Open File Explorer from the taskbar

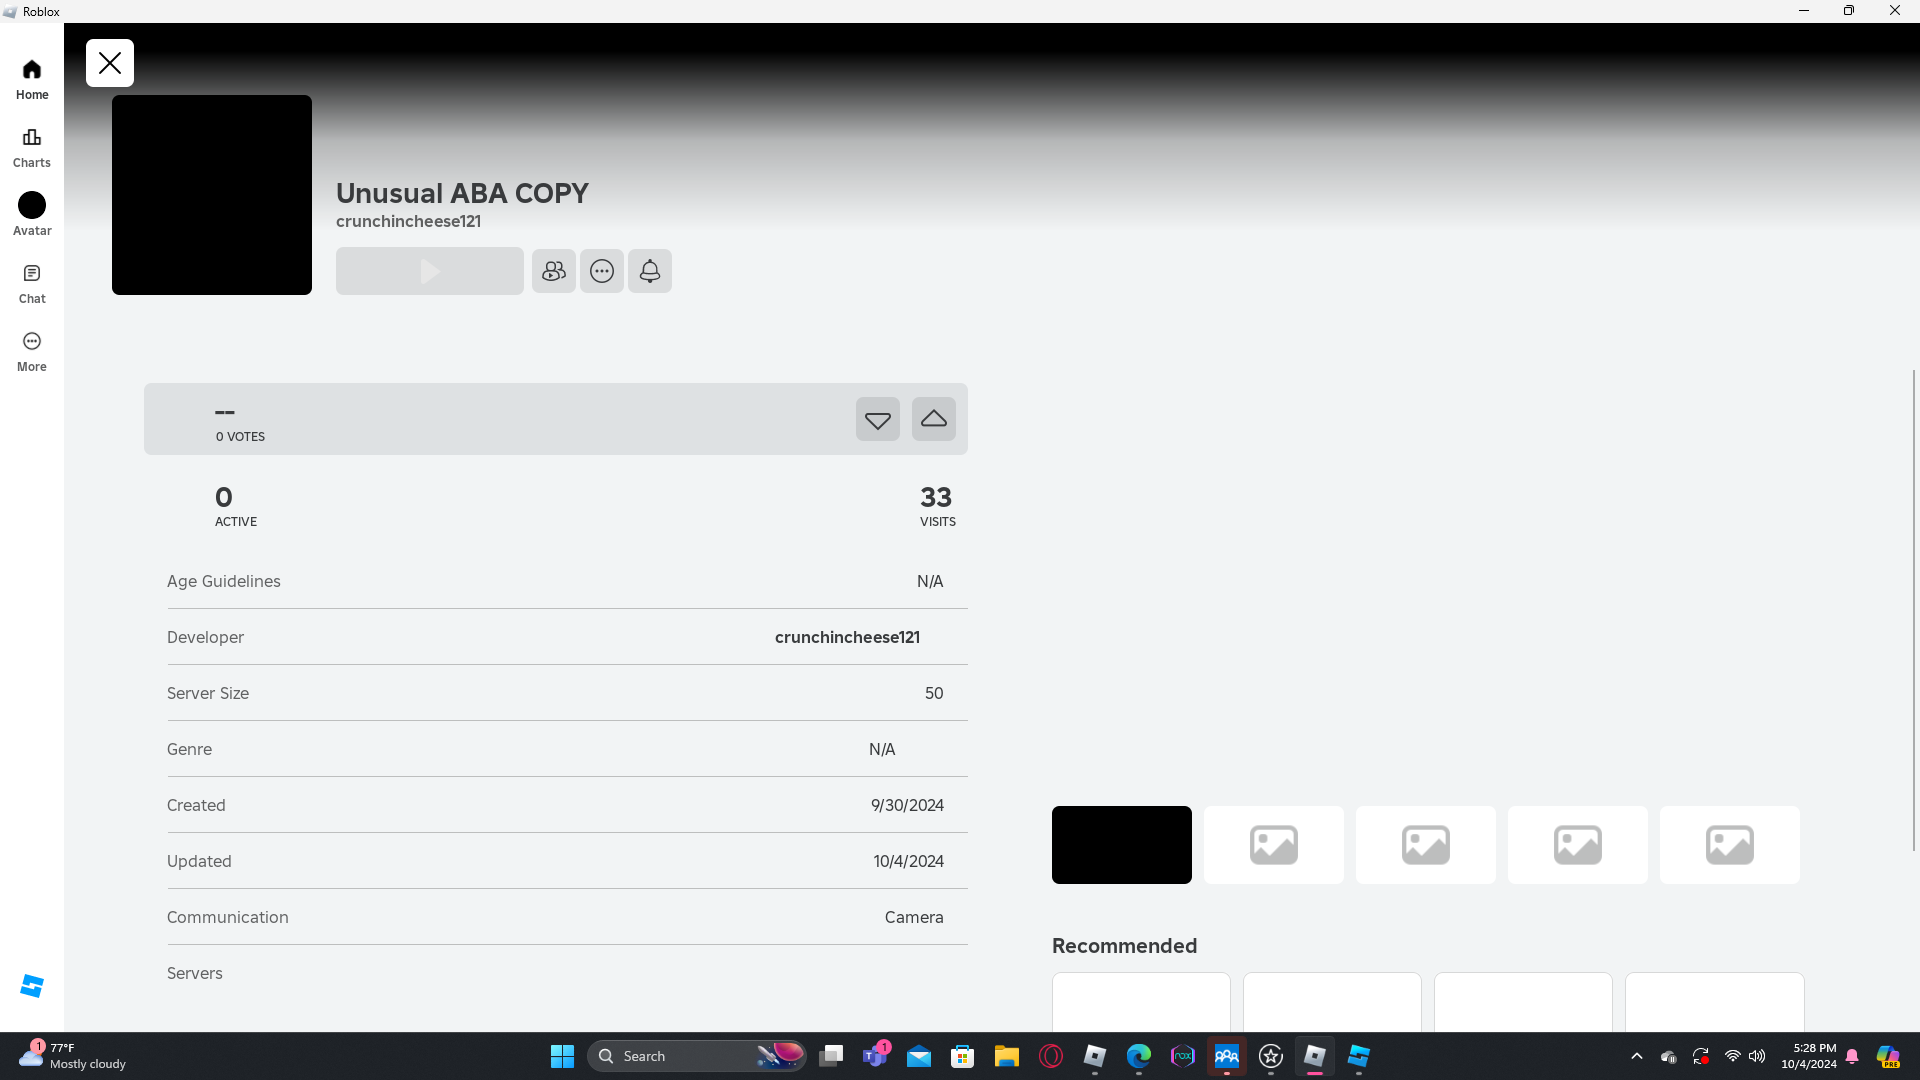[x=1006, y=1056]
